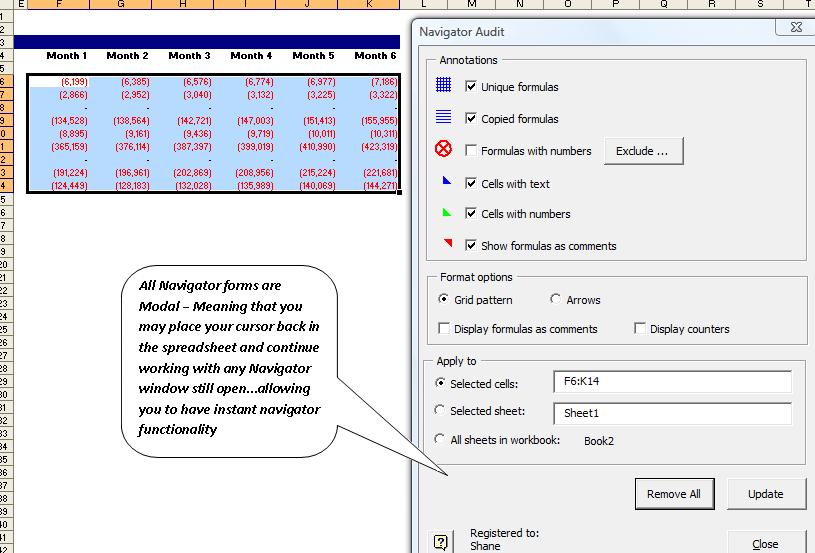Select the Month 3 column header cell
This screenshot has width=815, height=553.
(x=189, y=56)
